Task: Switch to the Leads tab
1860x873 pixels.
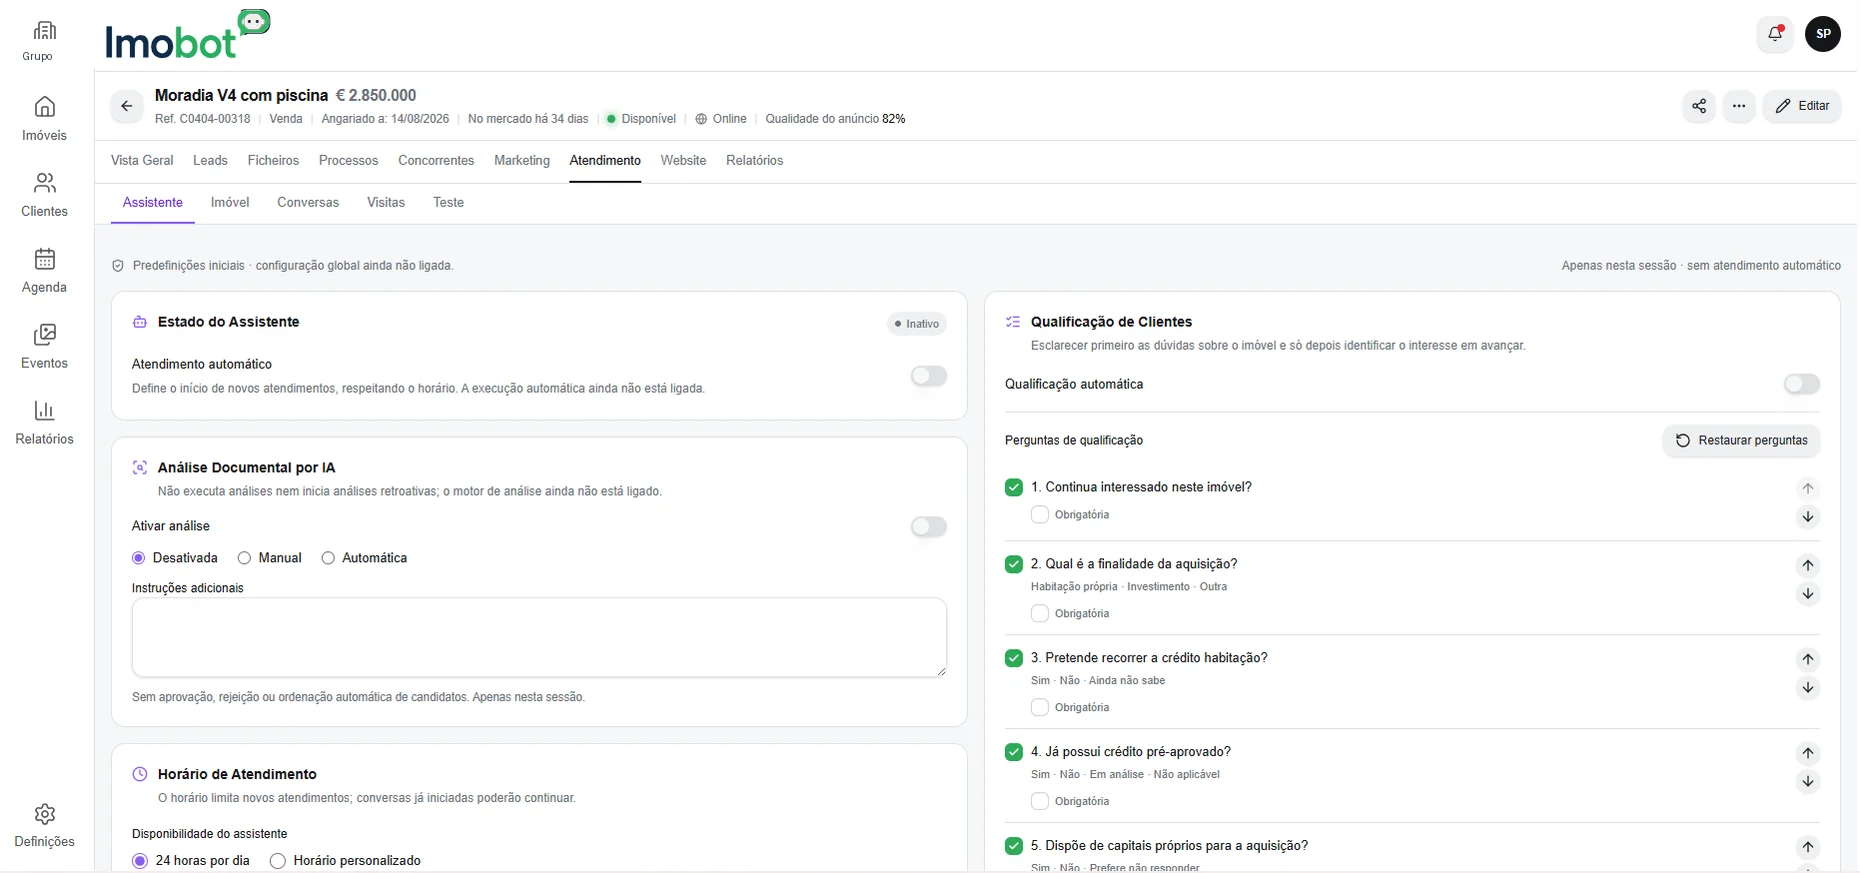Action: (210, 160)
